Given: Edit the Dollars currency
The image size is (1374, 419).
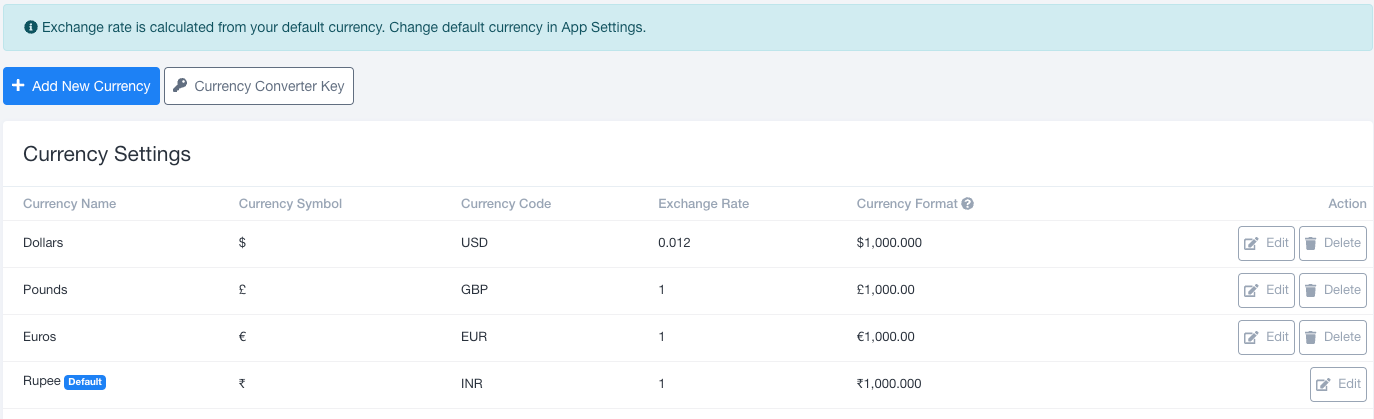Looking at the screenshot, I should 1266,243.
